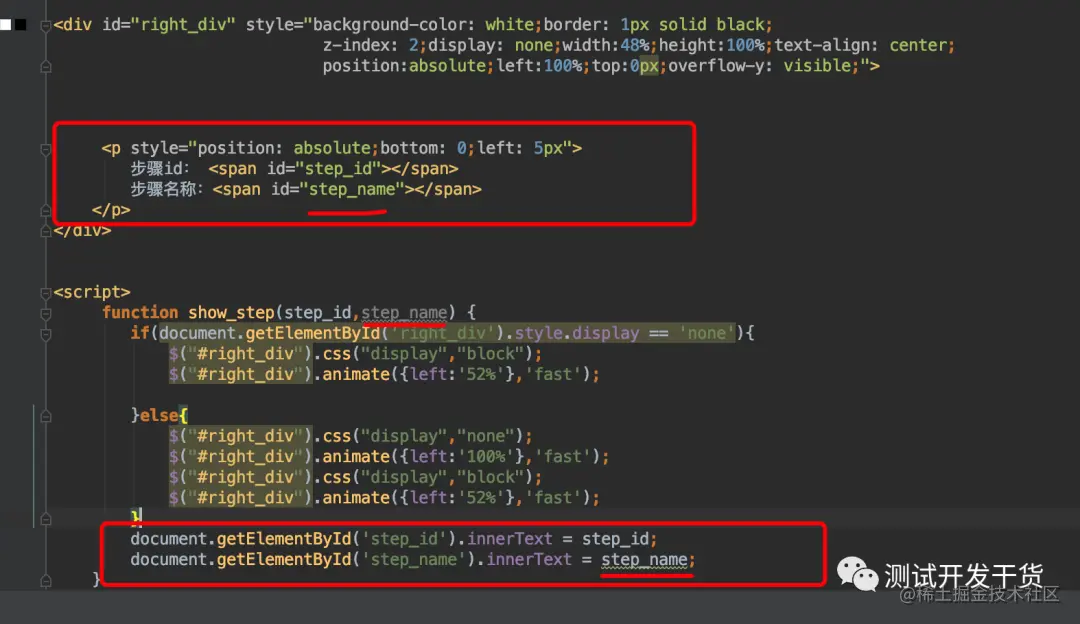
Task: Click fold marker on the position:absolute style line
Action: (45, 67)
